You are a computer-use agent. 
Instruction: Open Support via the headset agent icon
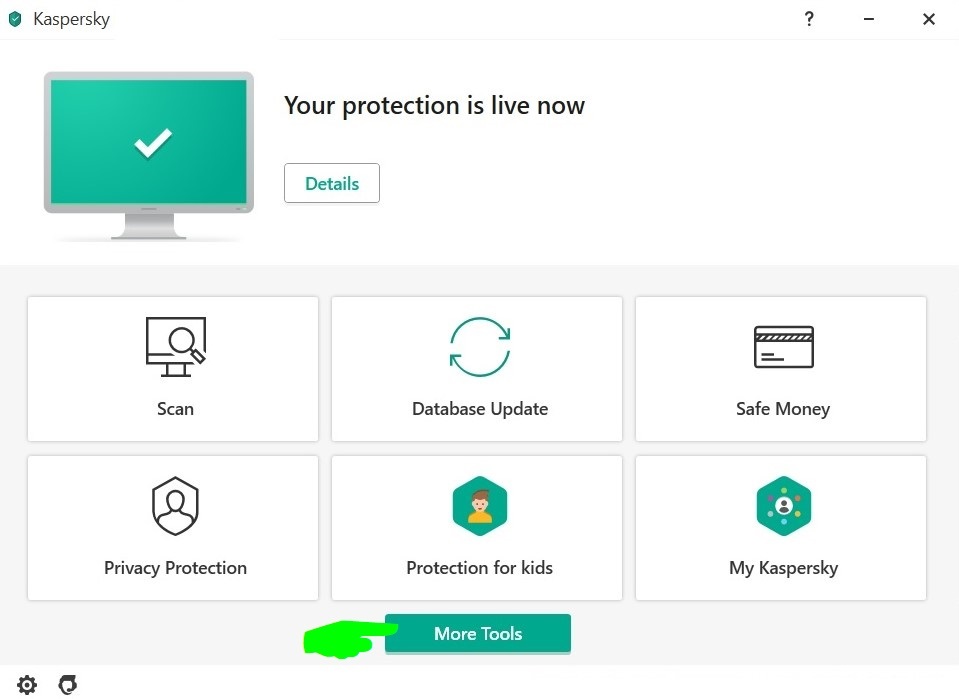[x=67, y=684]
